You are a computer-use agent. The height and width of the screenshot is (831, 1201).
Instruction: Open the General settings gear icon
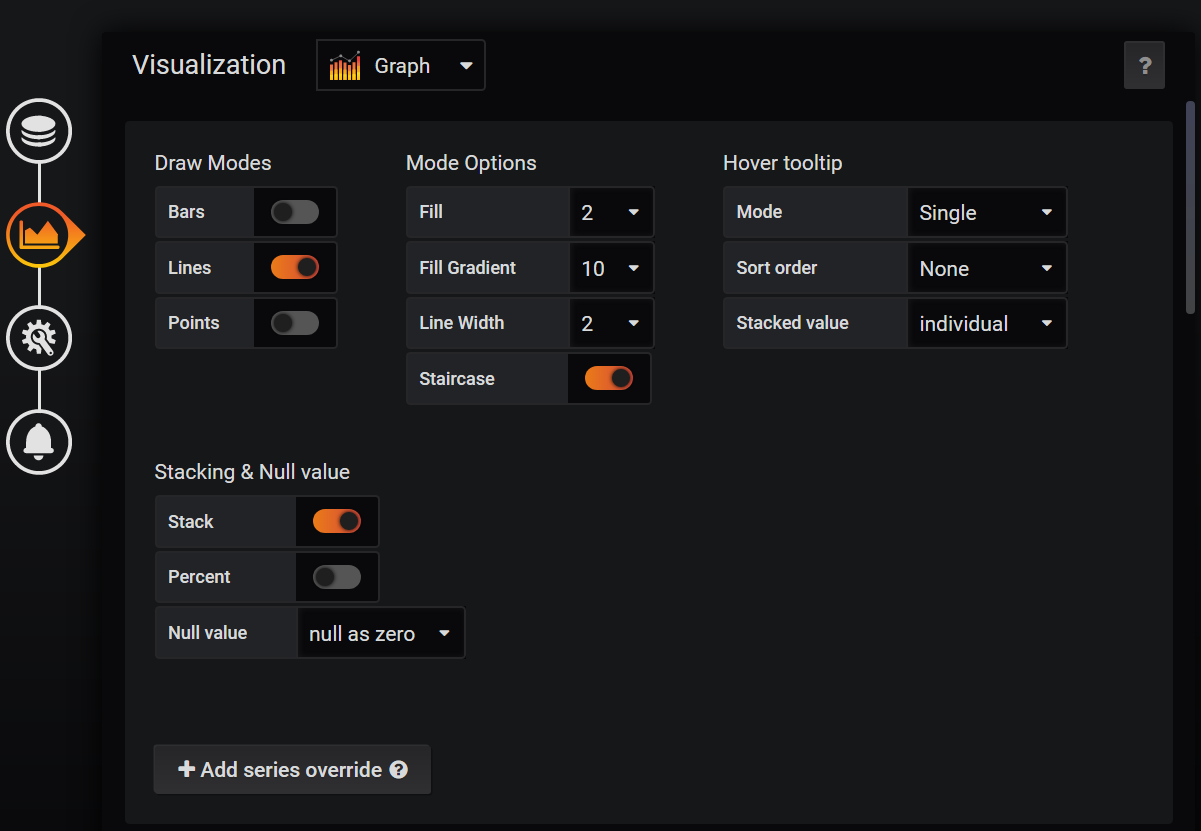click(x=39, y=338)
